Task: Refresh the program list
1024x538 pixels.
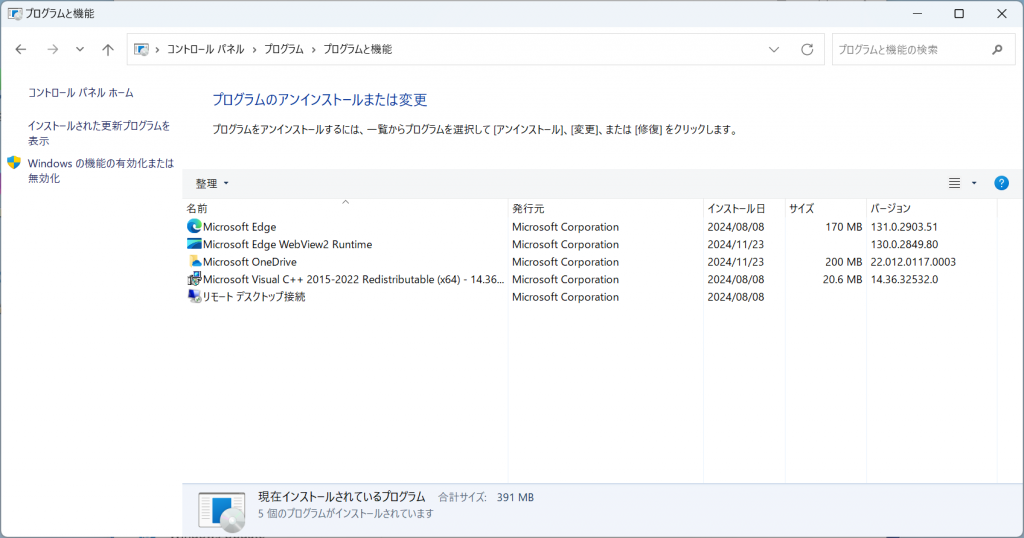Action: tap(807, 49)
